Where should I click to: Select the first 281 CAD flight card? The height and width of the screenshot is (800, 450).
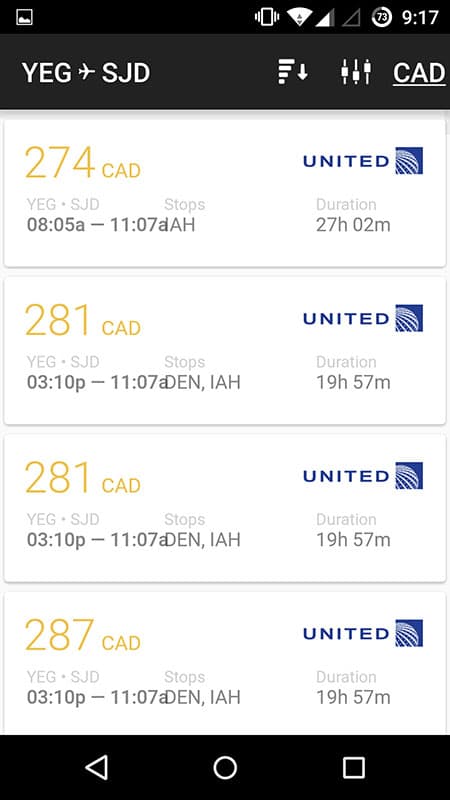tap(225, 351)
